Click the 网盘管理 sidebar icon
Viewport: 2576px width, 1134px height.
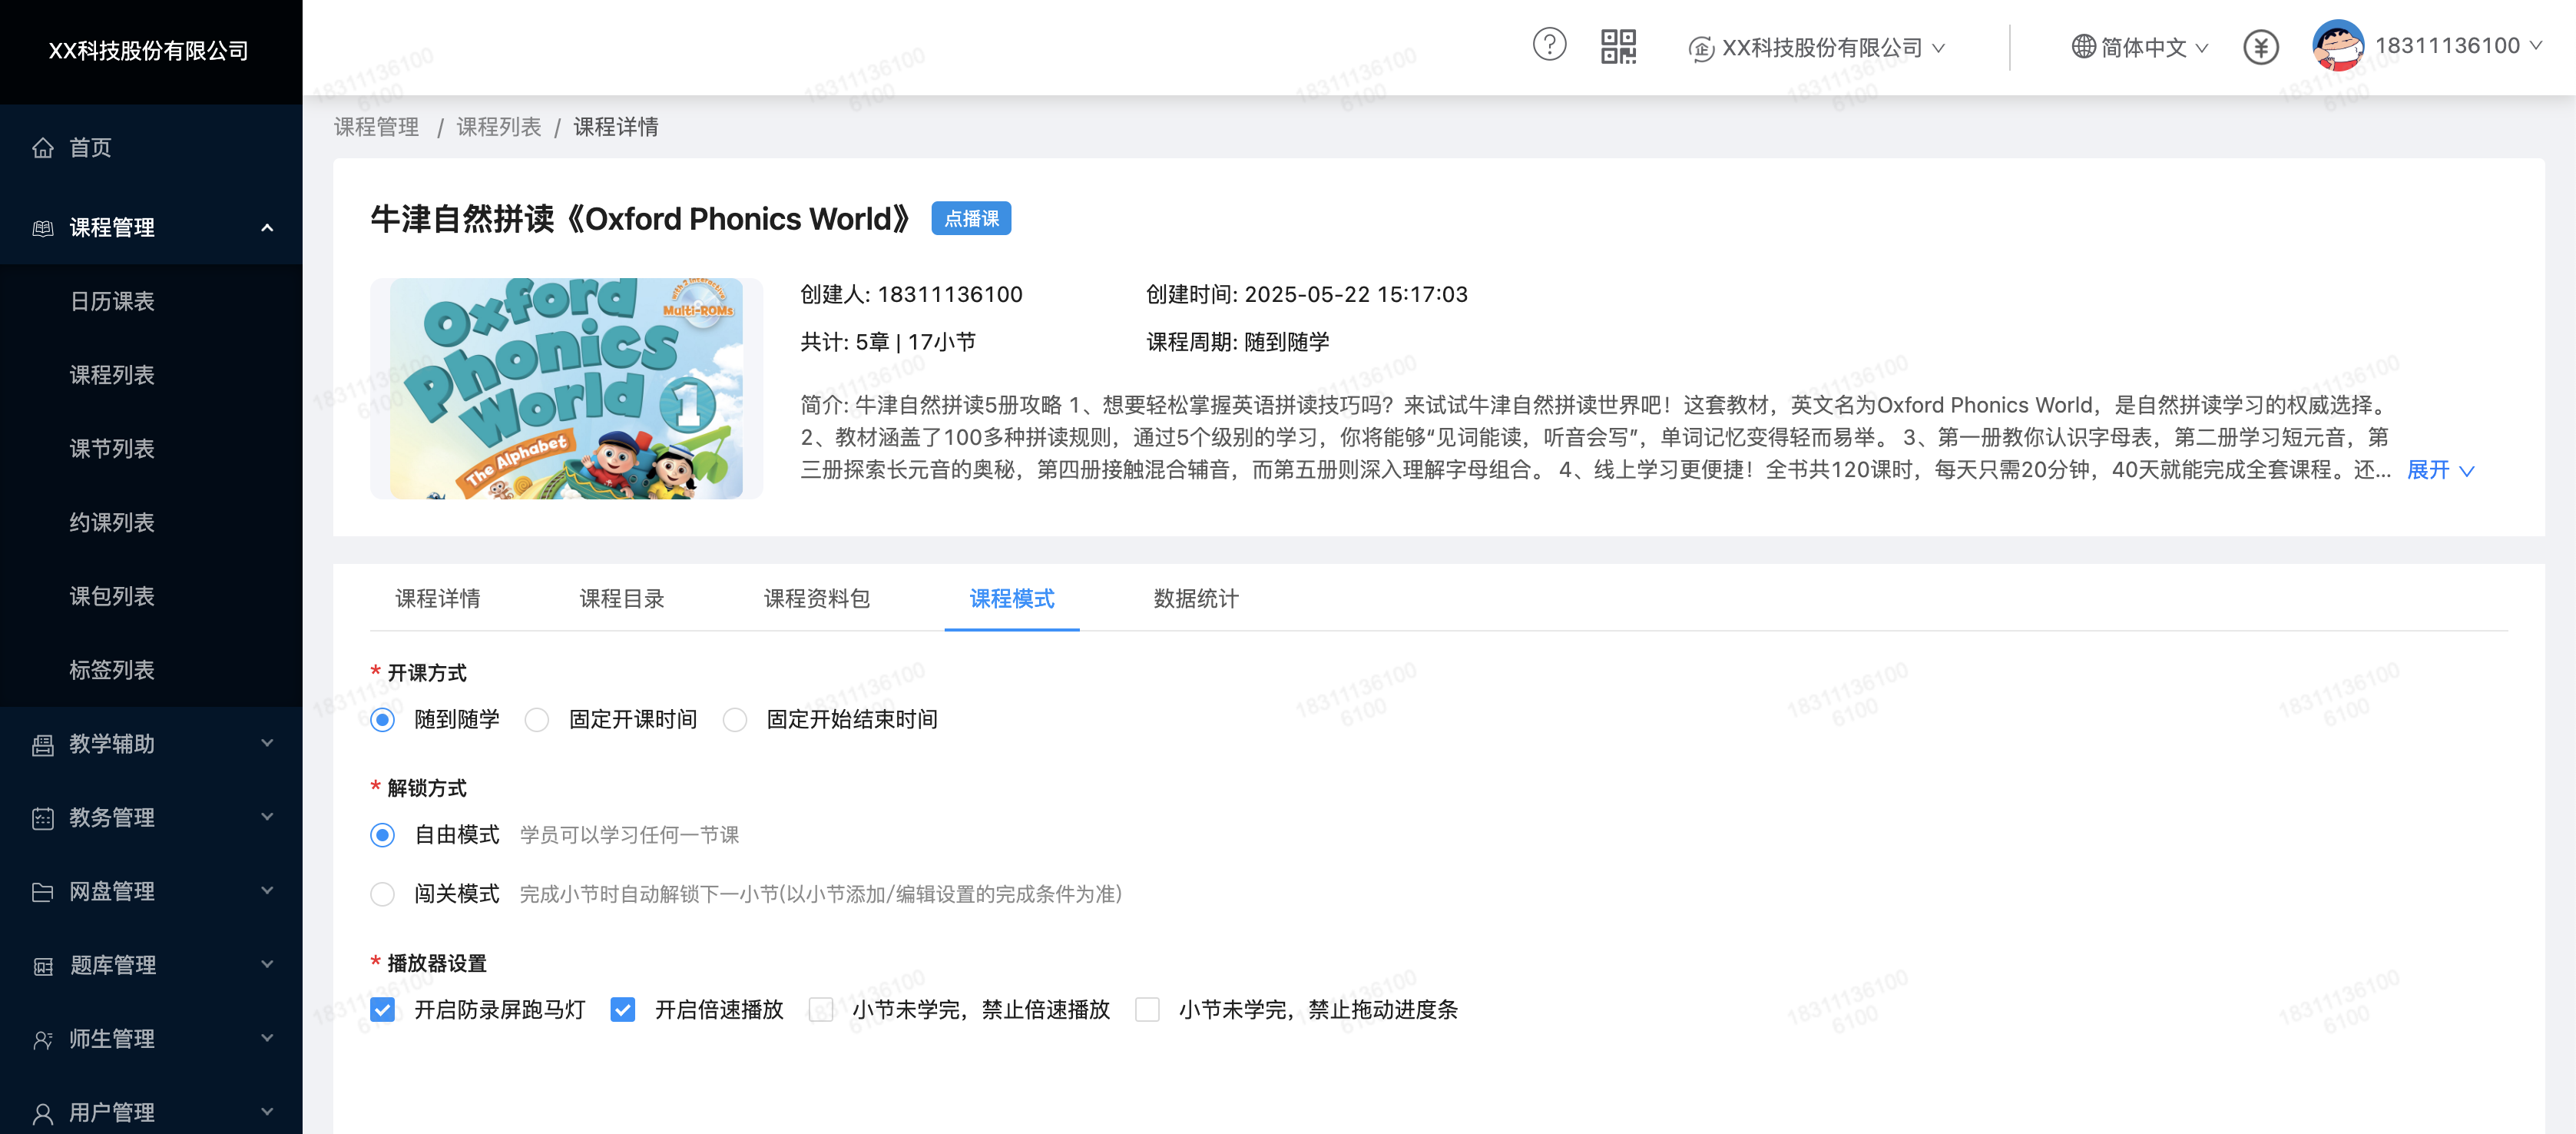pyautogui.click(x=42, y=891)
